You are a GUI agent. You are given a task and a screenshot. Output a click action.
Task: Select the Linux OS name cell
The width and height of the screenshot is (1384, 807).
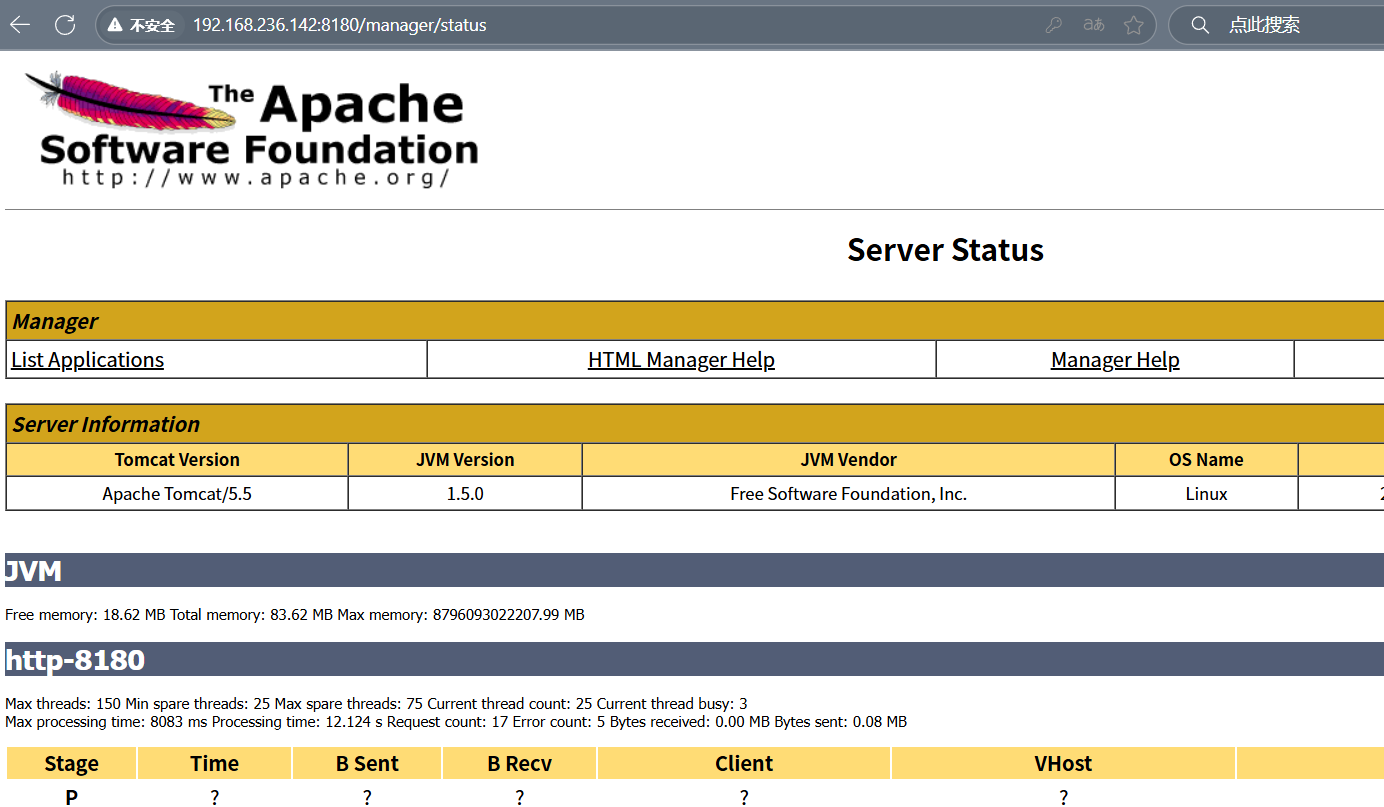click(1206, 493)
